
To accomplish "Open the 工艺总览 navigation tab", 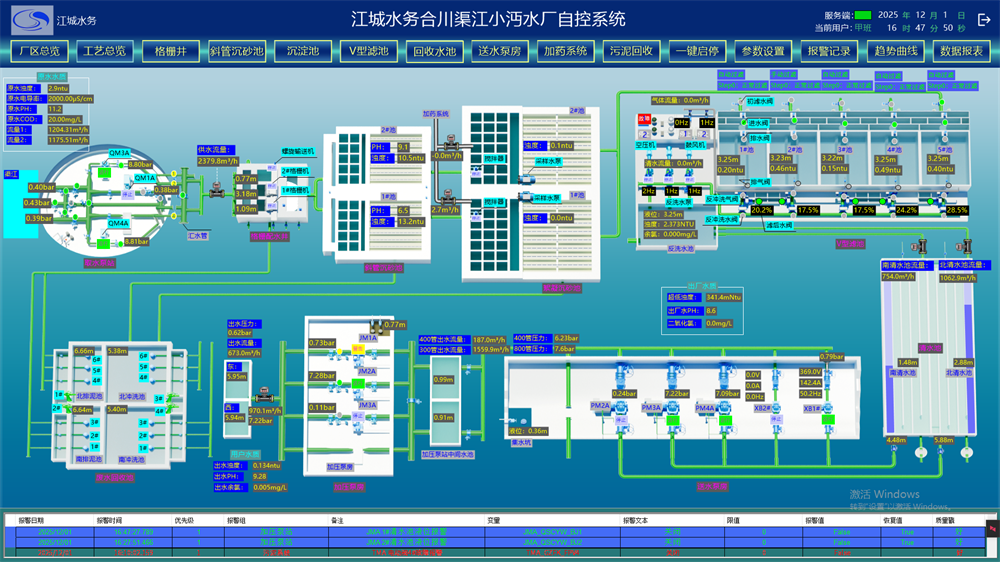I will (x=105, y=51).
